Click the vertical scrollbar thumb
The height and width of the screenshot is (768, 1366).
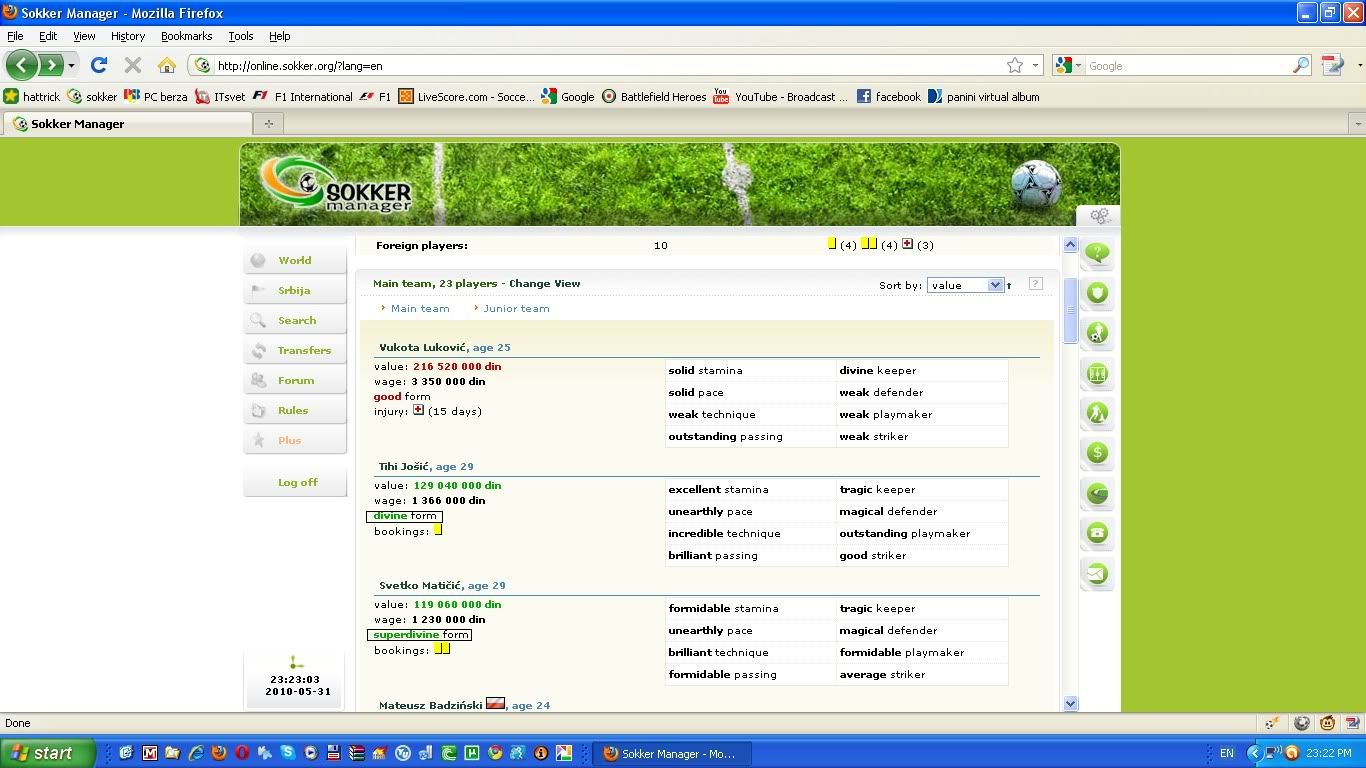[x=1070, y=310]
